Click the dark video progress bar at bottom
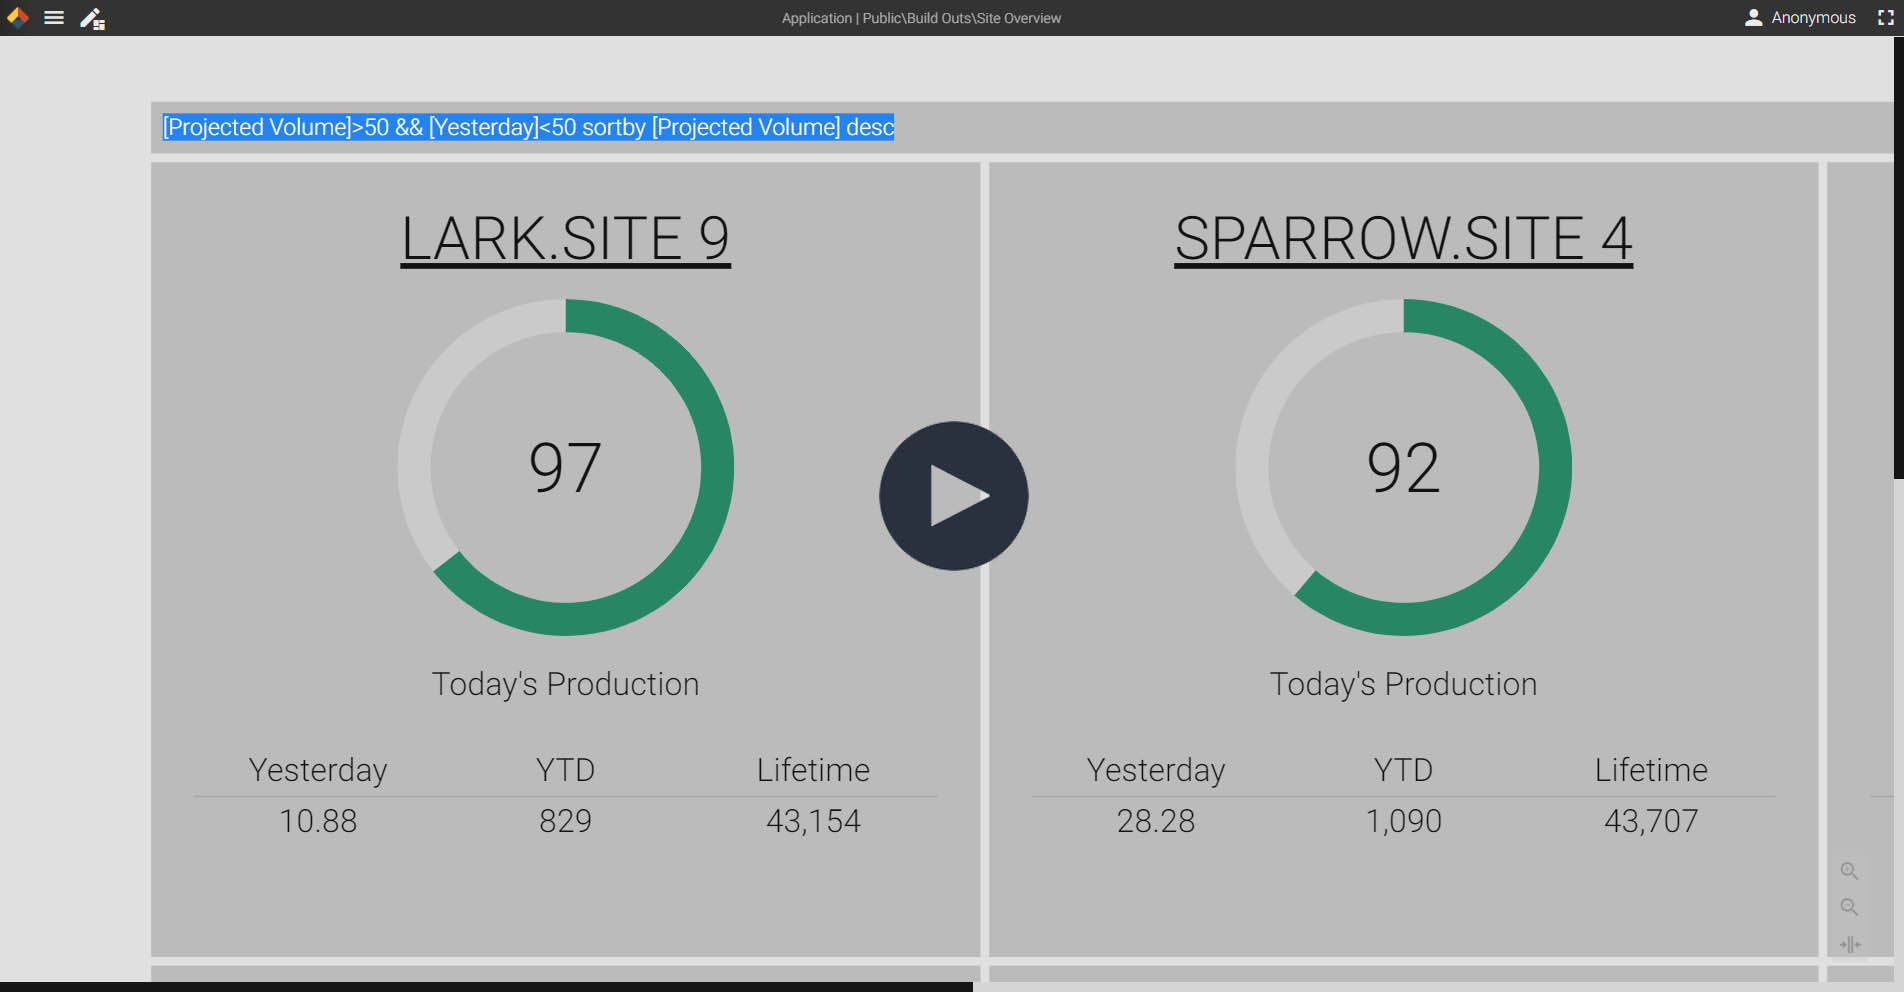The image size is (1904, 992). pos(486,986)
